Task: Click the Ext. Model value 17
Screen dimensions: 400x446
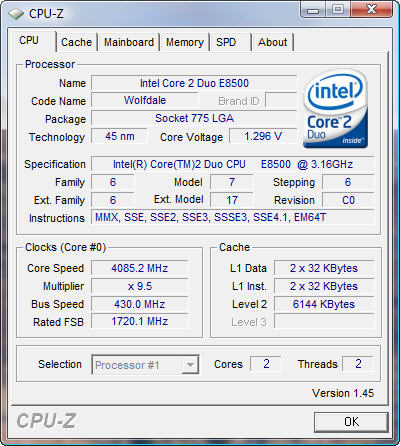Action: pyautogui.click(x=231, y=200)
